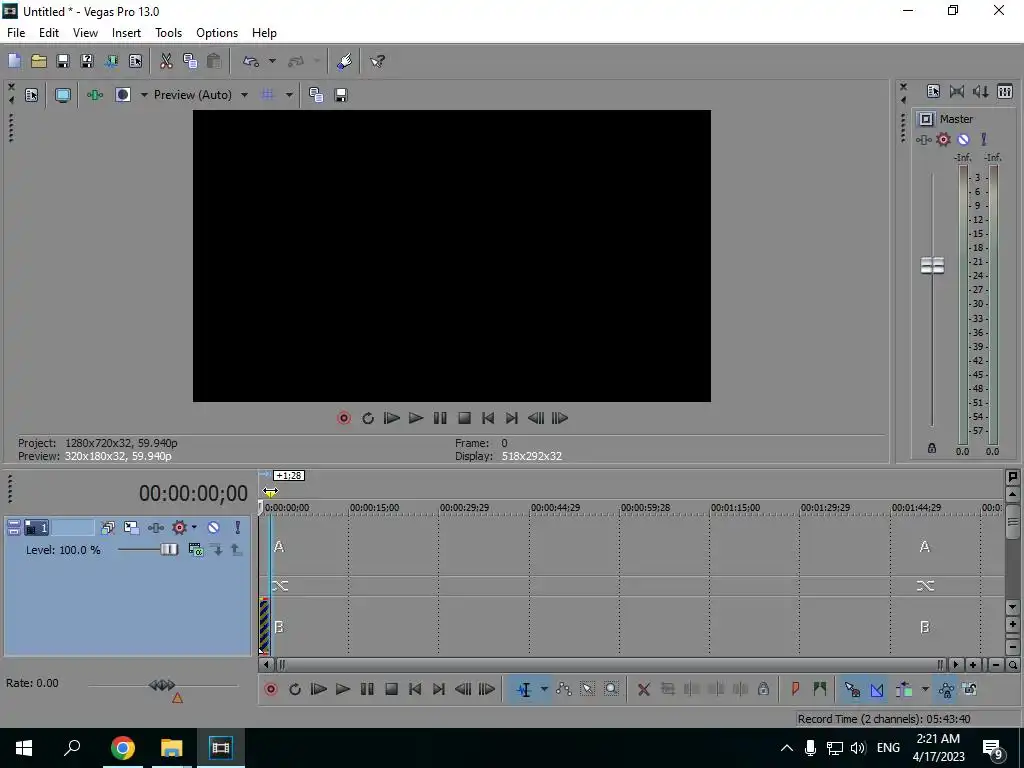Open Undo history dropdown arrow
1024x768 pixels.
[x=272, y=61]
